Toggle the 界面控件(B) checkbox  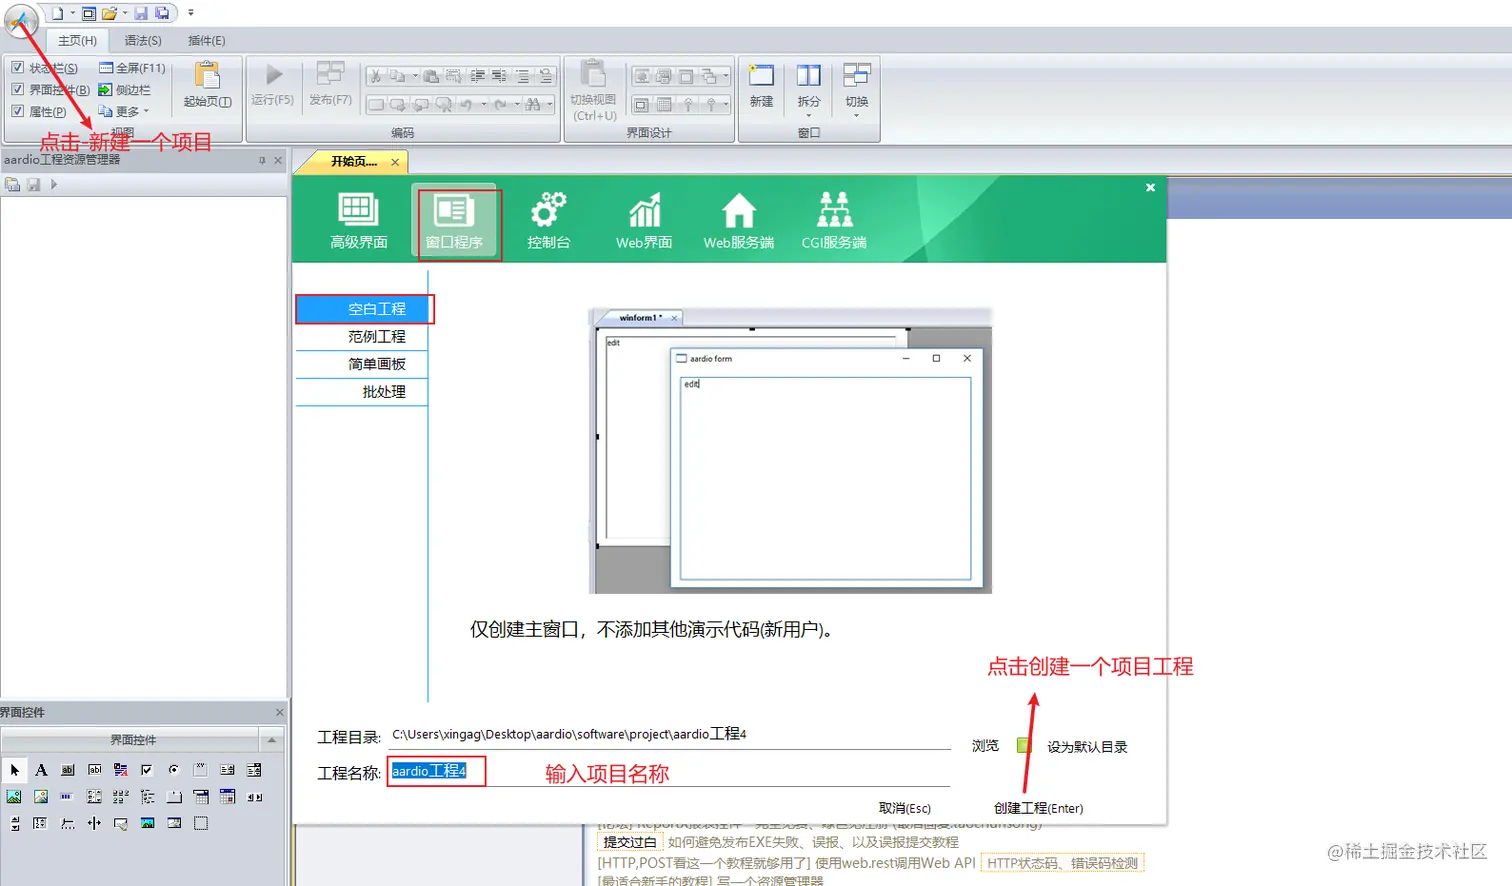click(x=17, y=89)
